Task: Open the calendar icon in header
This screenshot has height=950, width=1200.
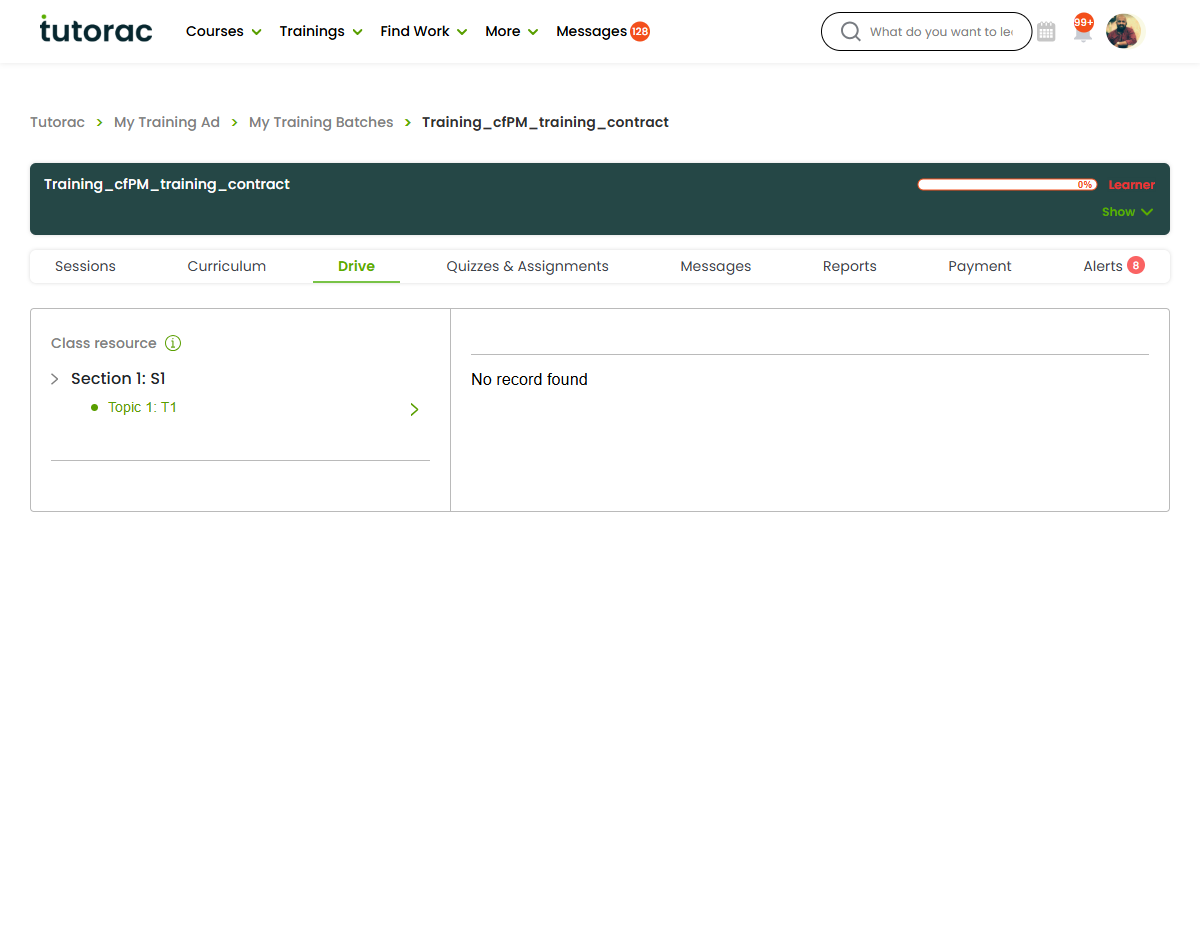Action: click(x=1046, y=32)
